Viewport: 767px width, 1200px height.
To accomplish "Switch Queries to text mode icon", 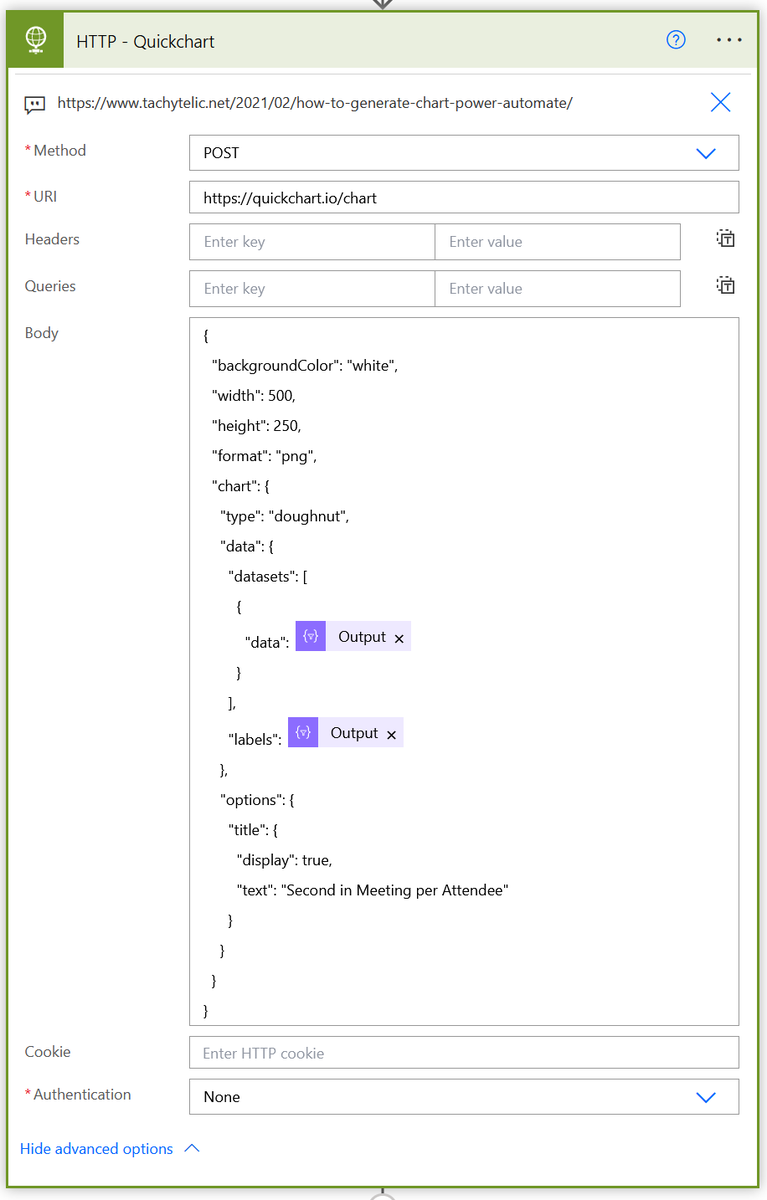I will [725, 286].
